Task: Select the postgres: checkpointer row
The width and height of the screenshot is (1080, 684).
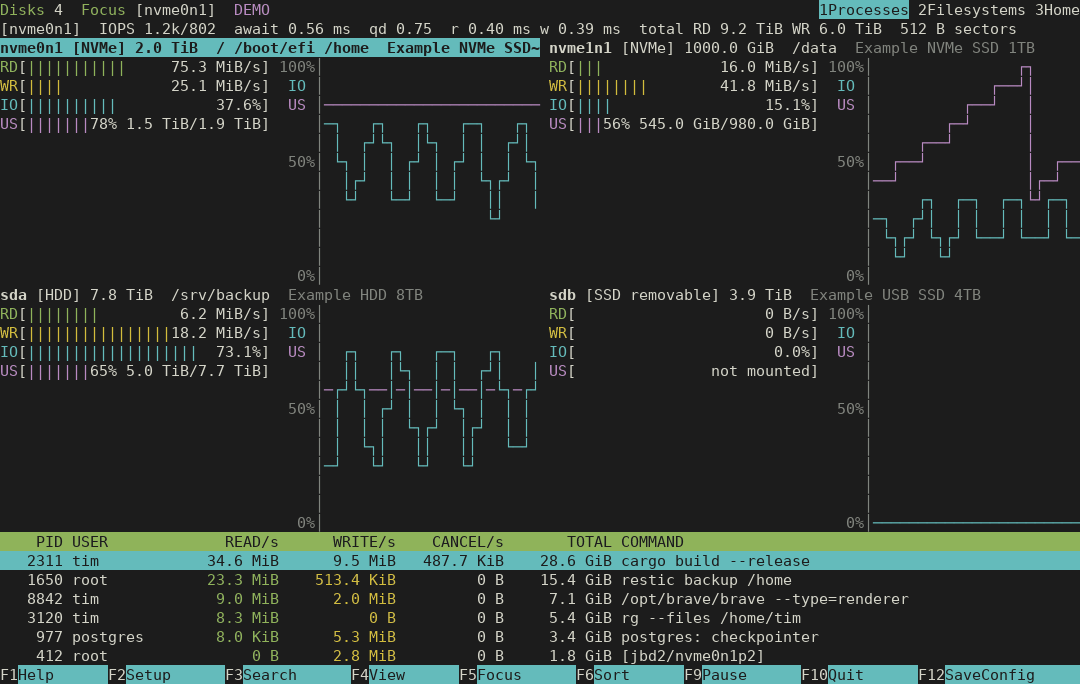Action: click(x=540, y=637)
